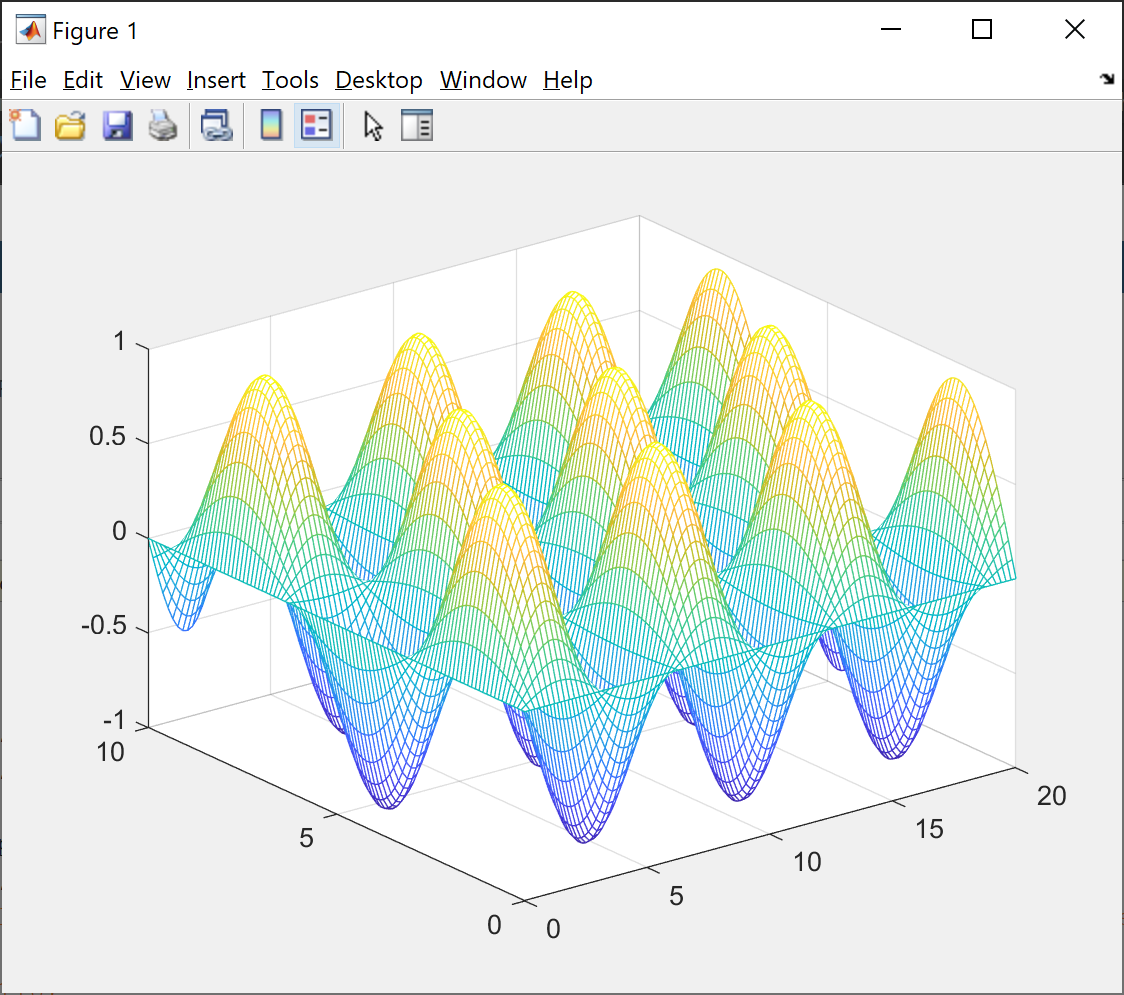The height and width of the screenshot is (995, 1124).
Task: Open a file with the folder icon
Action: 70,126
